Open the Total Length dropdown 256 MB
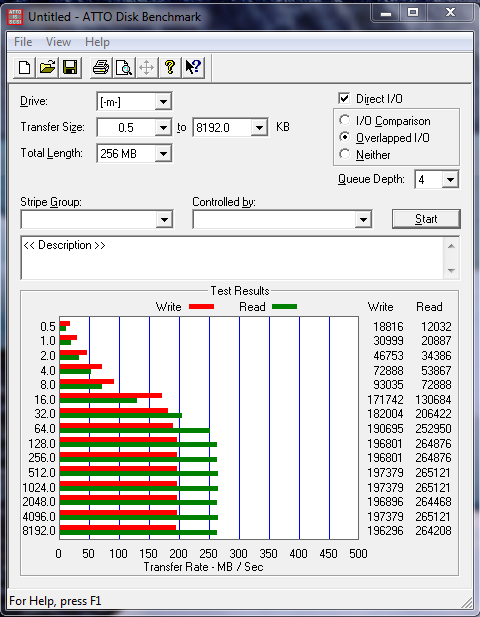 pos(163,153)
